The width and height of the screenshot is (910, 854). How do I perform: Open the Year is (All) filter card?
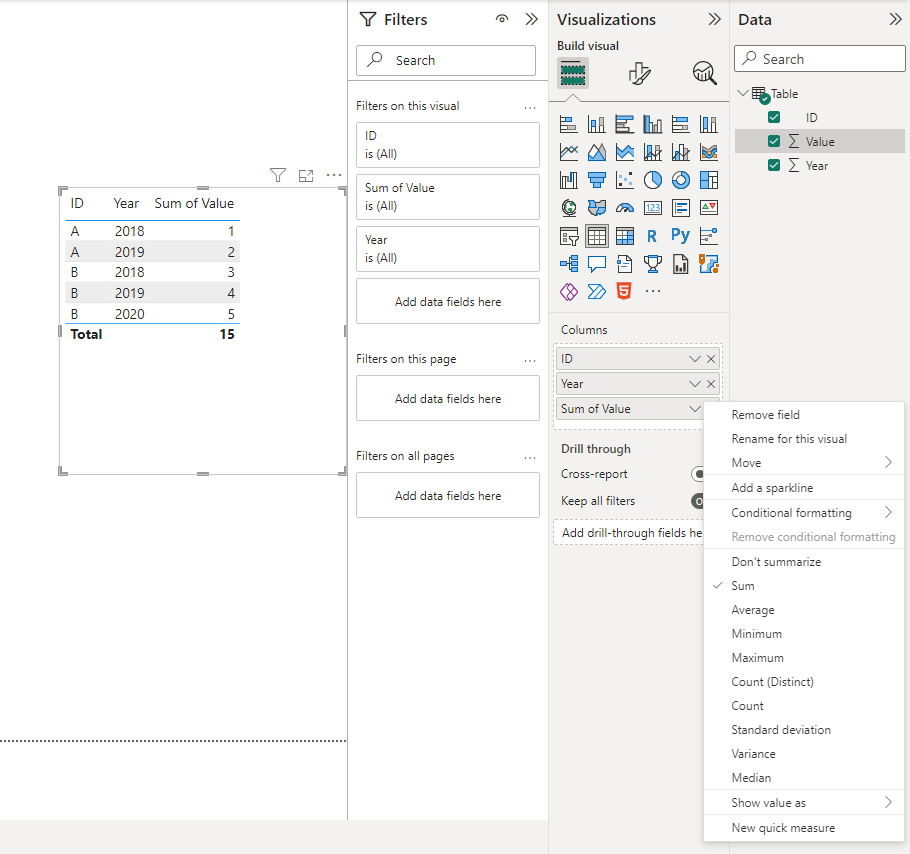coord(447,249)
